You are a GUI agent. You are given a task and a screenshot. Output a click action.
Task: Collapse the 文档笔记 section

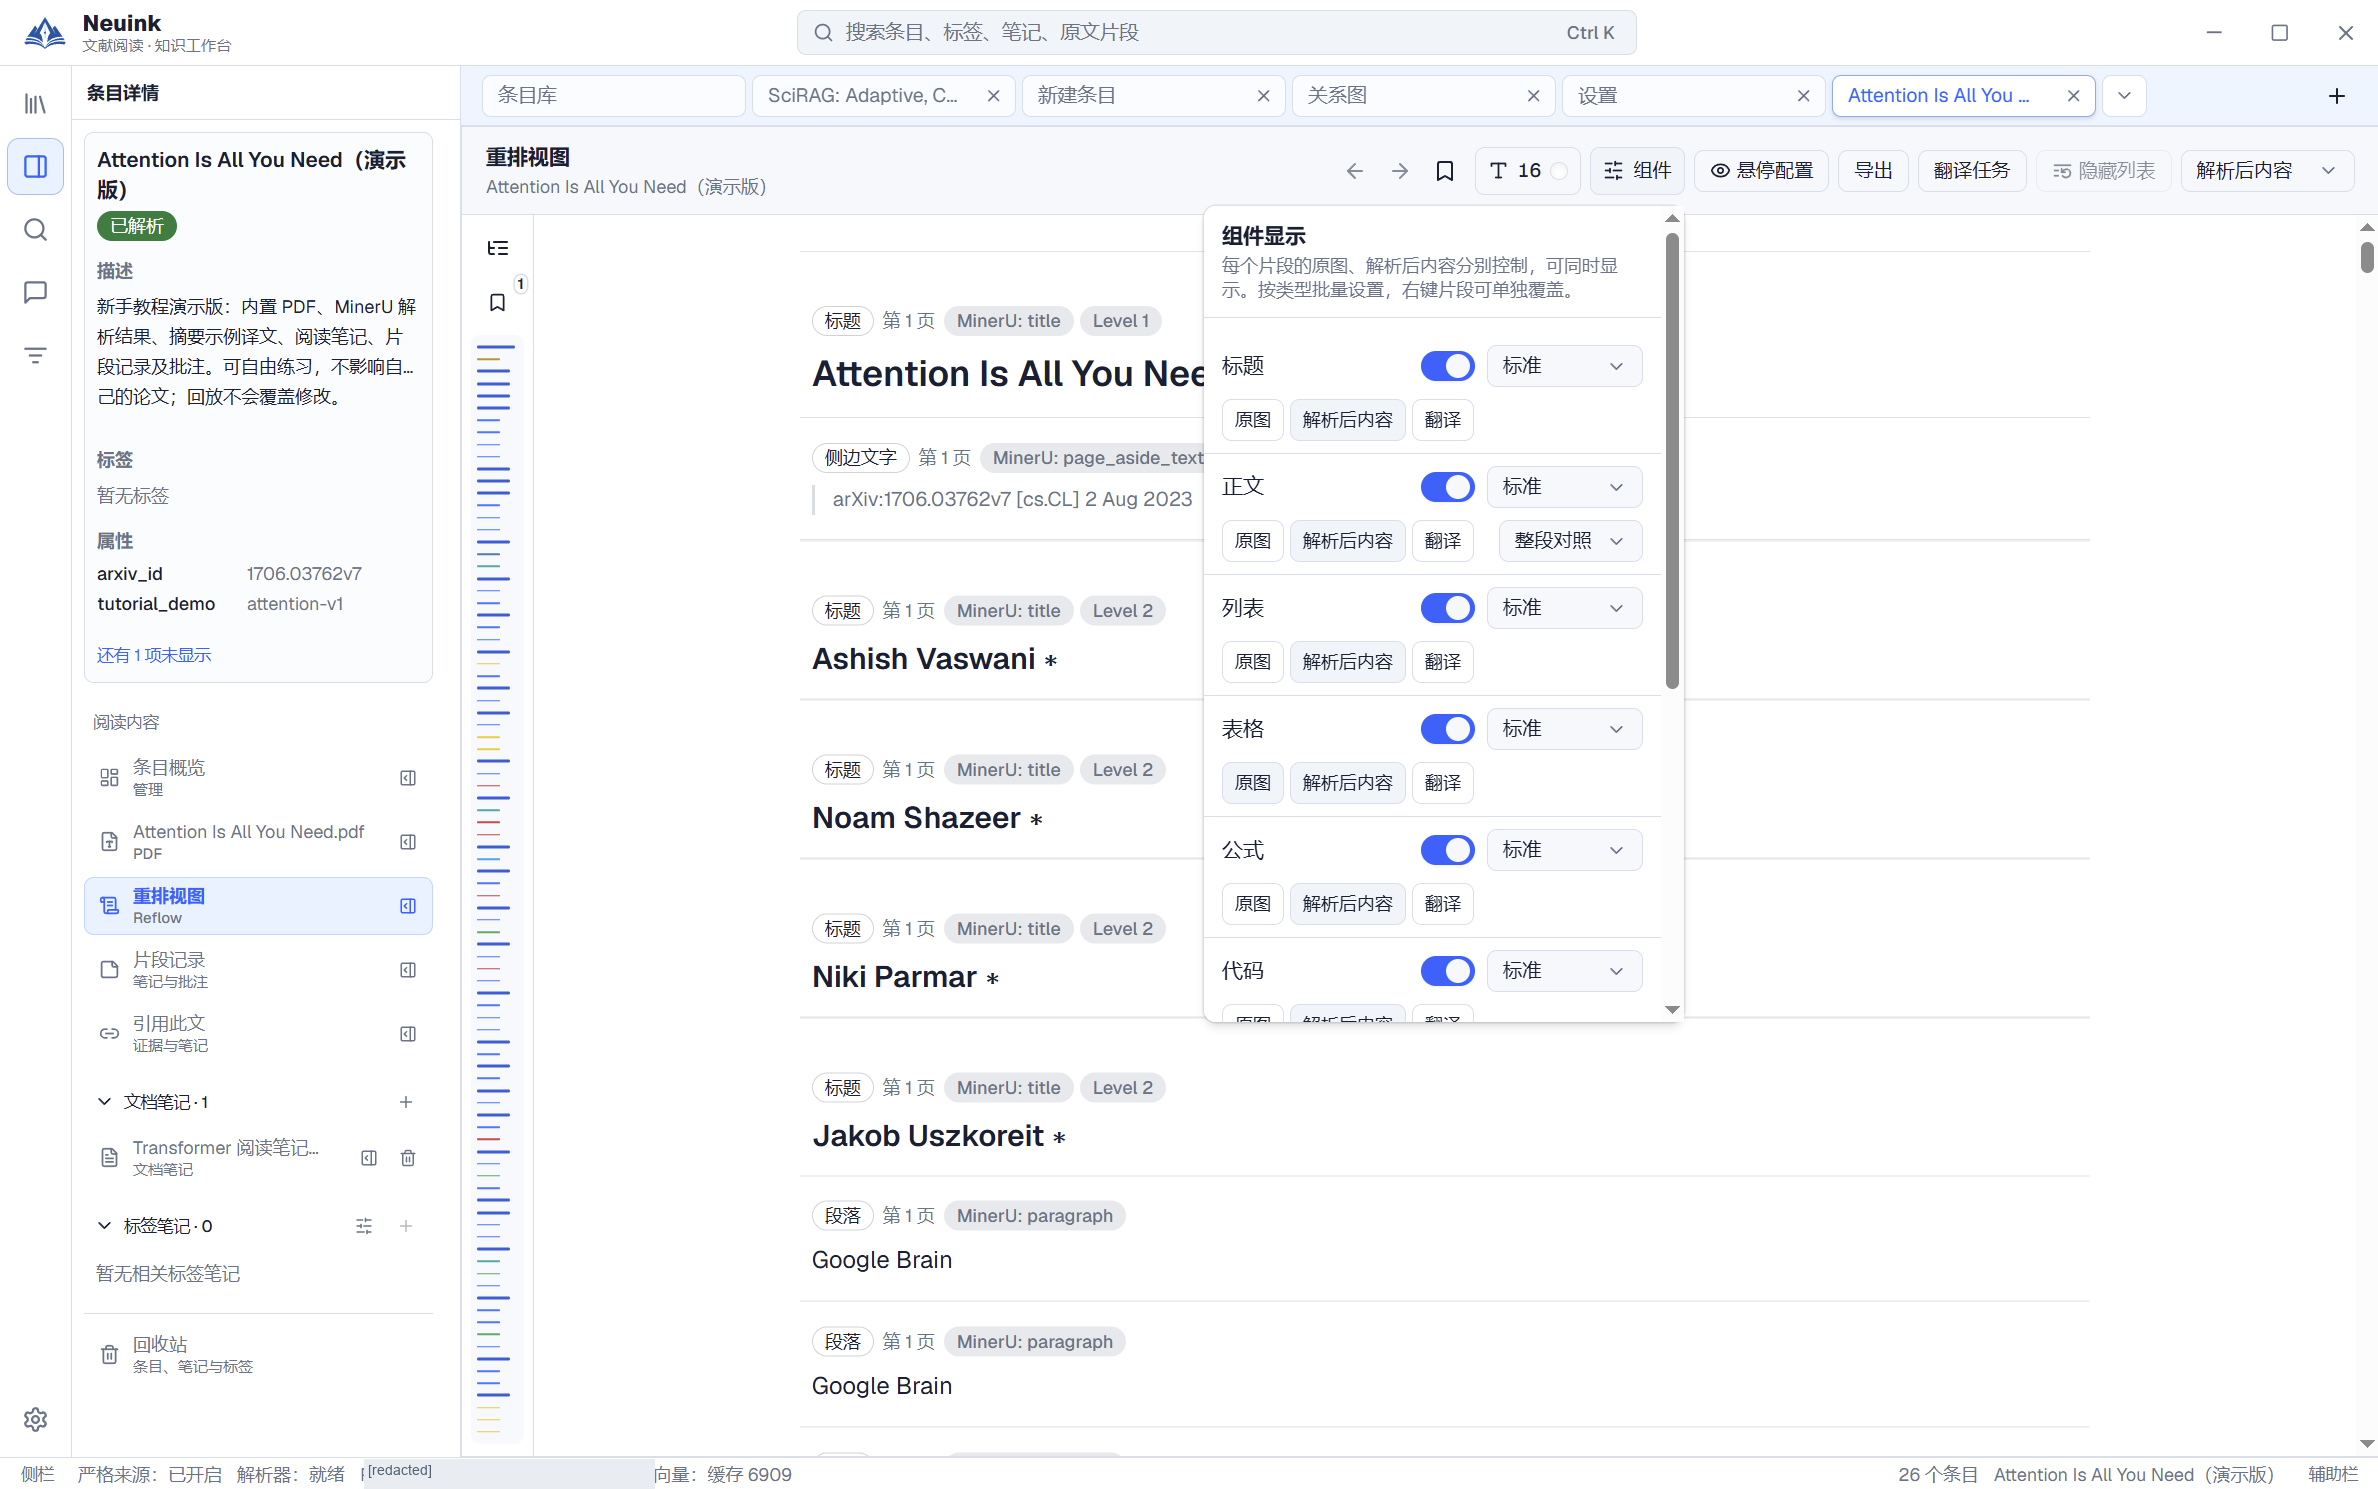(x=104, y=1102)
